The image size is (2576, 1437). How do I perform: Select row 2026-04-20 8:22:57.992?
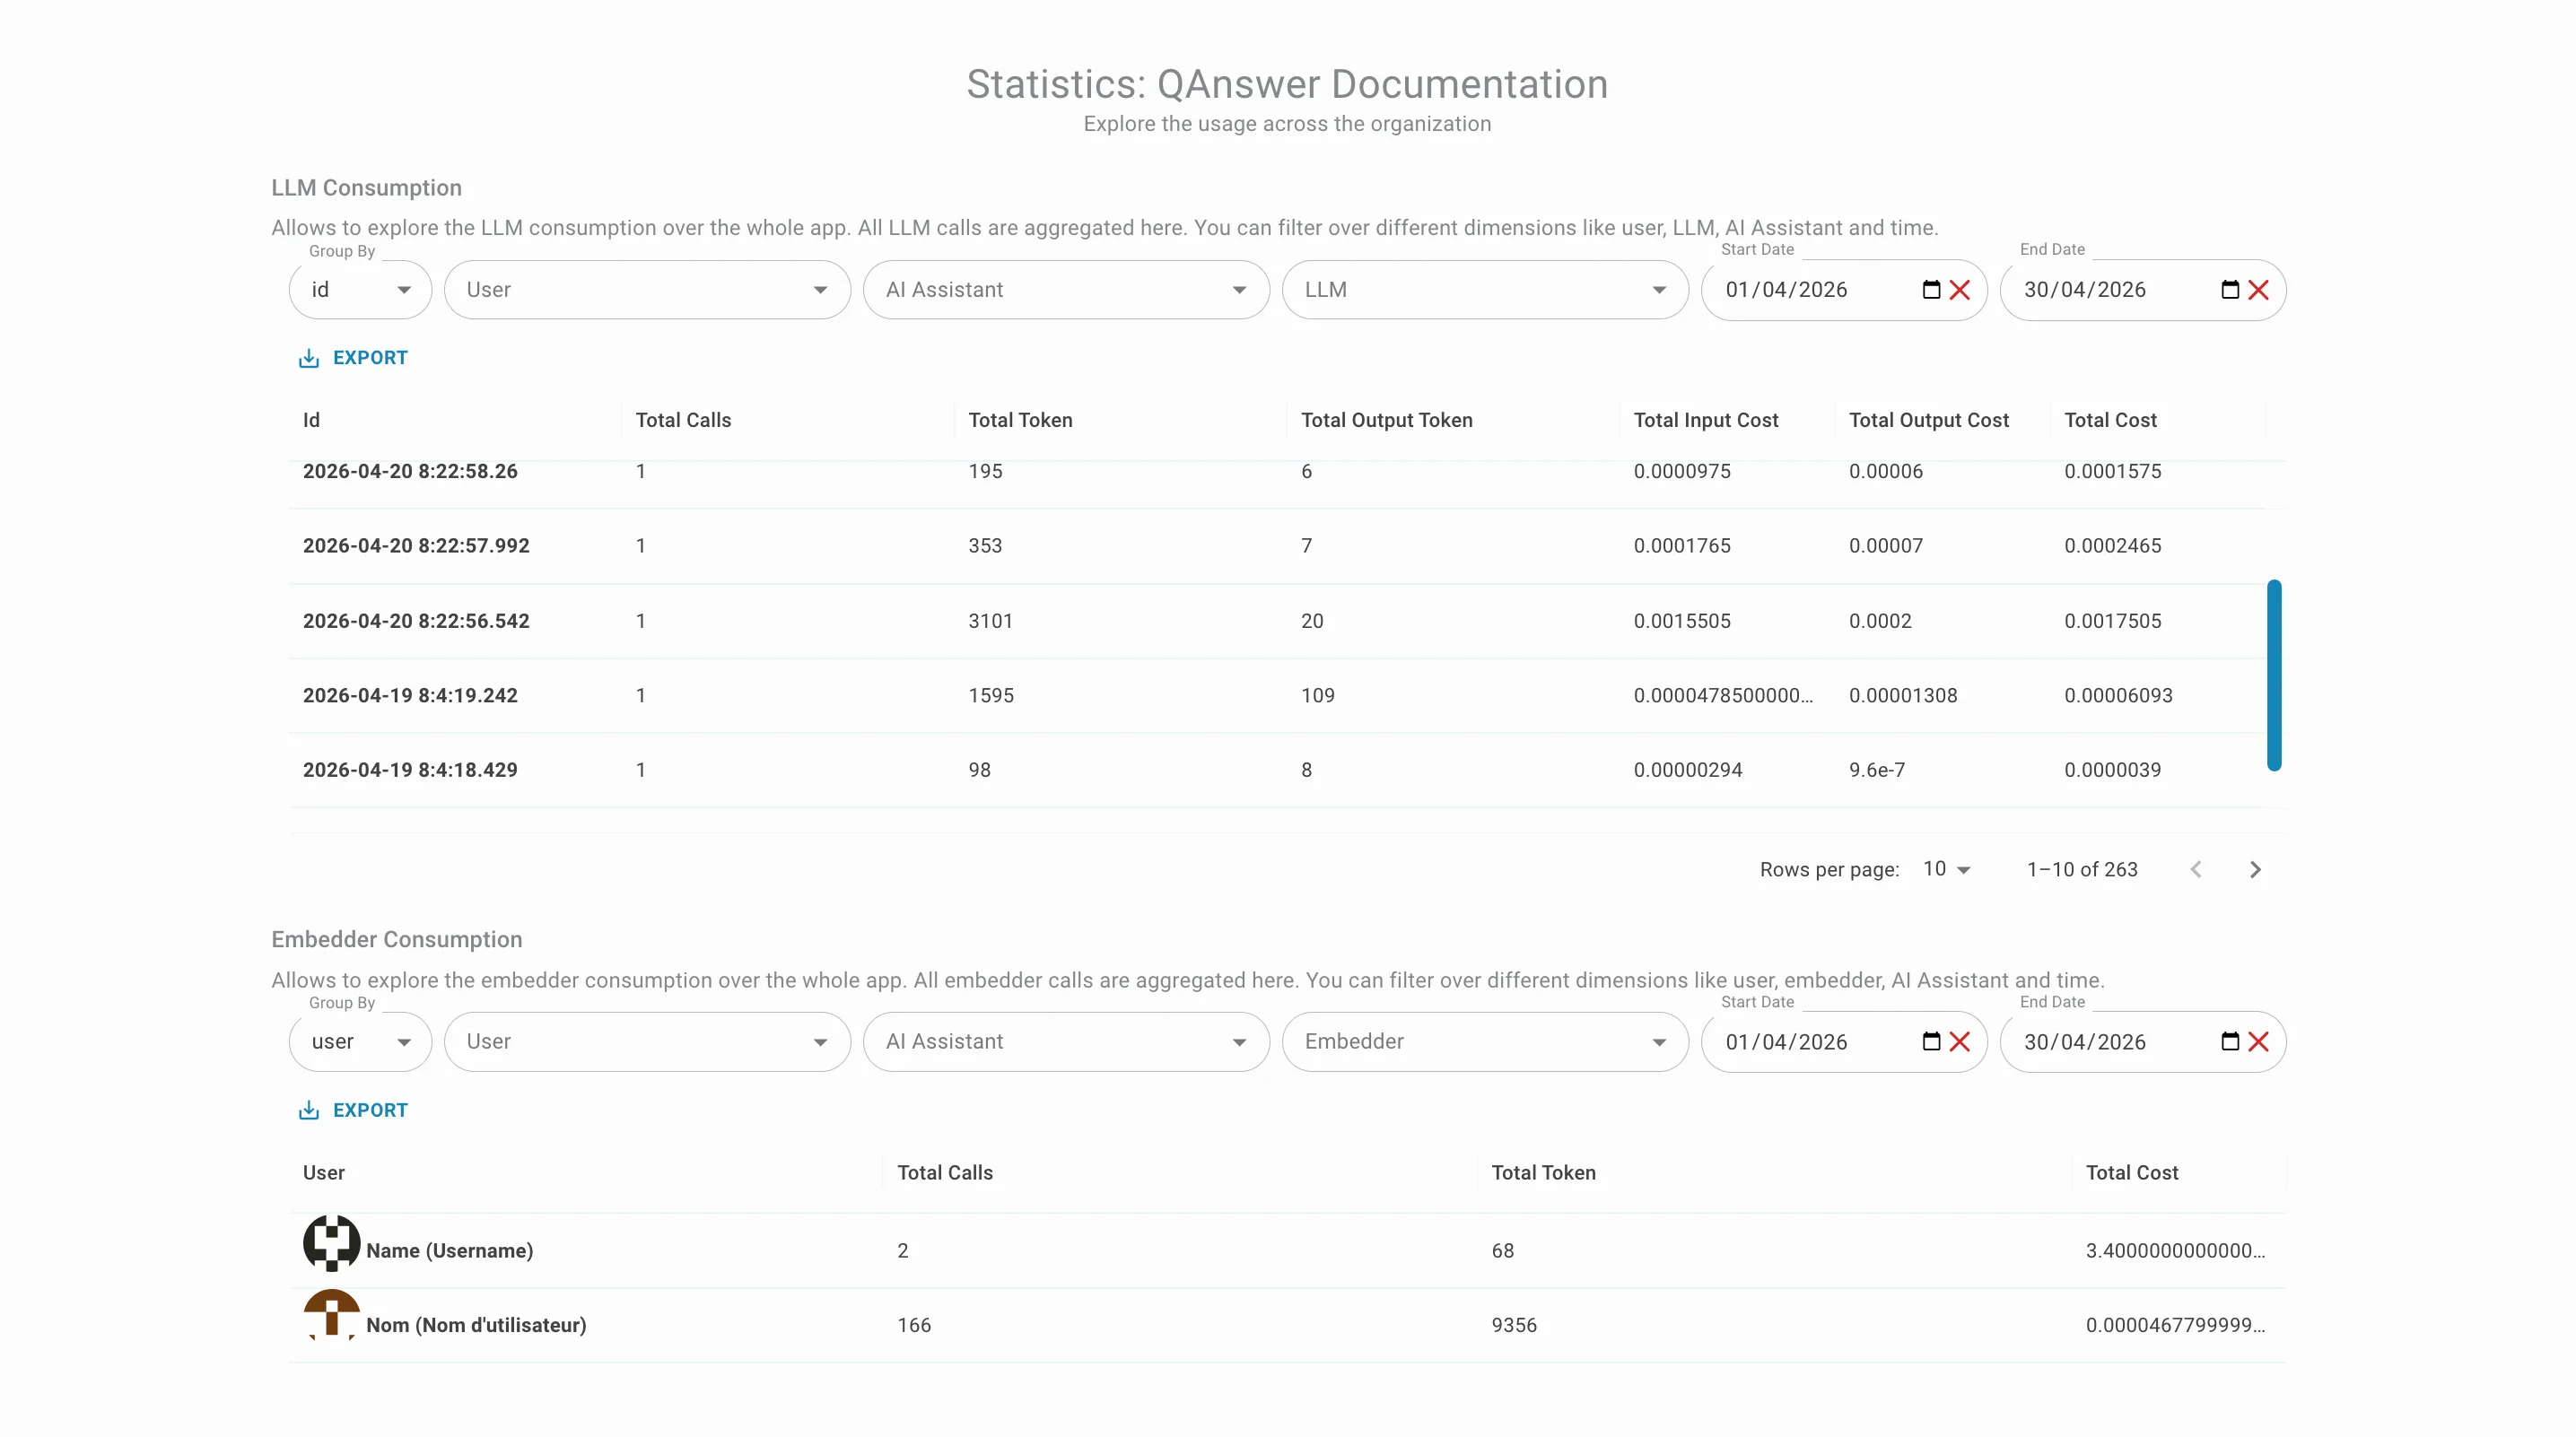pyautogui.click(x=1277, y=546)
